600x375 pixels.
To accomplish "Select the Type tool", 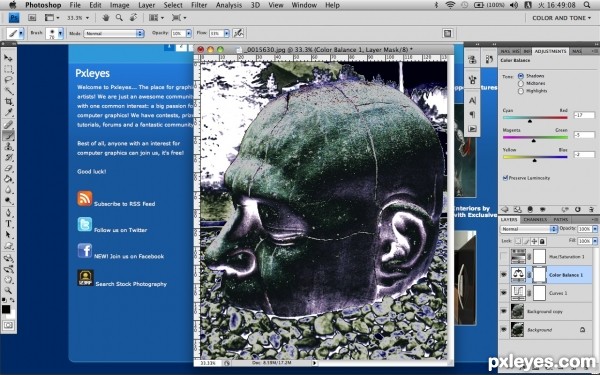I will [x=8, y=224].
